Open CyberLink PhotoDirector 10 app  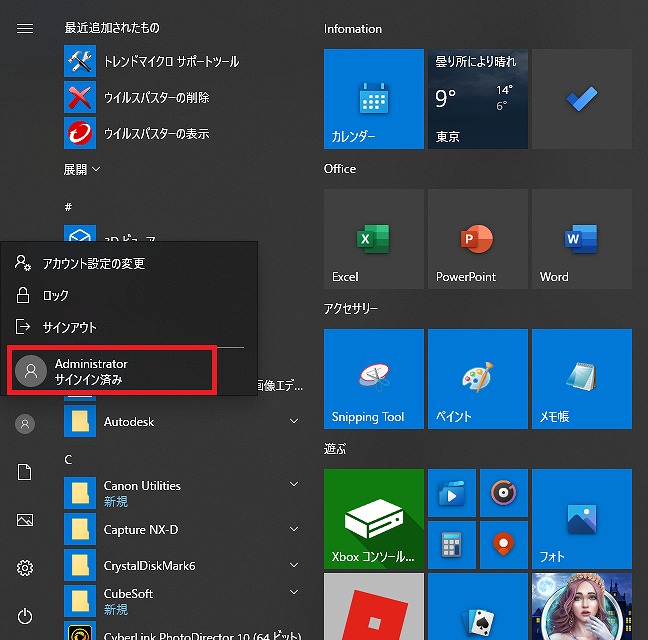[x=184, y=631]
